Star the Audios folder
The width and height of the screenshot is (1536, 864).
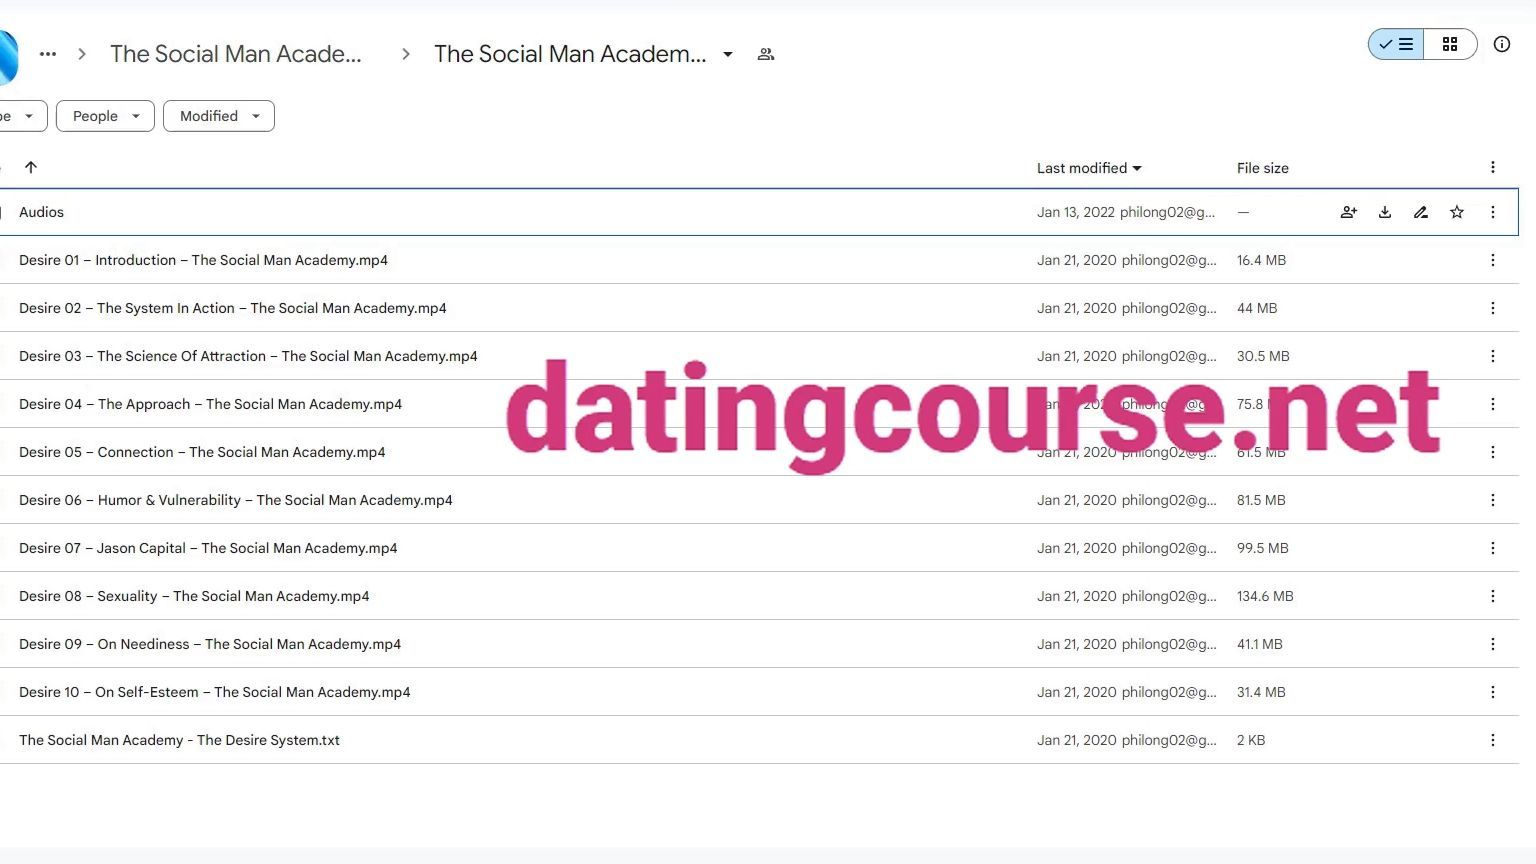(1457, 212)
